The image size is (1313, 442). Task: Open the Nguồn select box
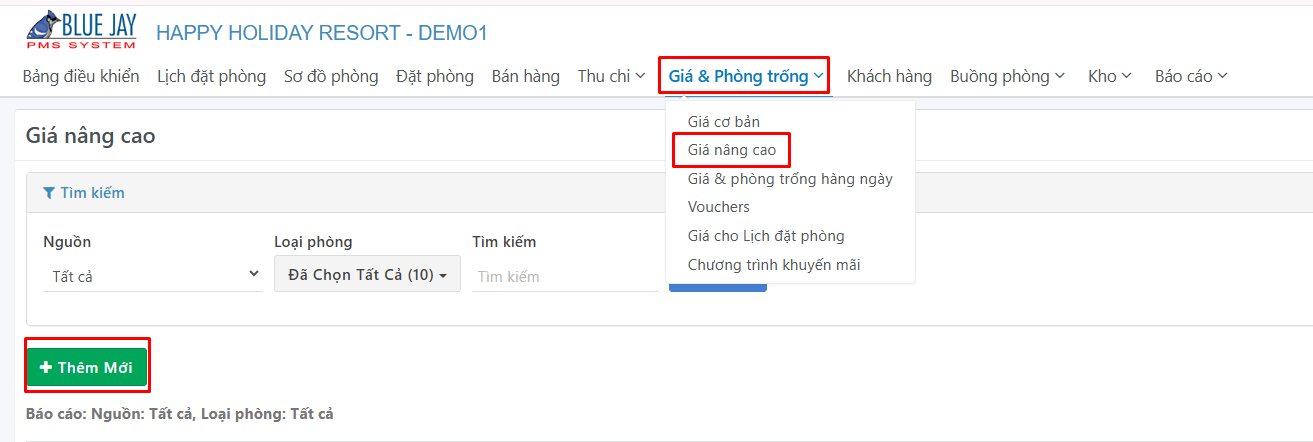tap(153, 276)
